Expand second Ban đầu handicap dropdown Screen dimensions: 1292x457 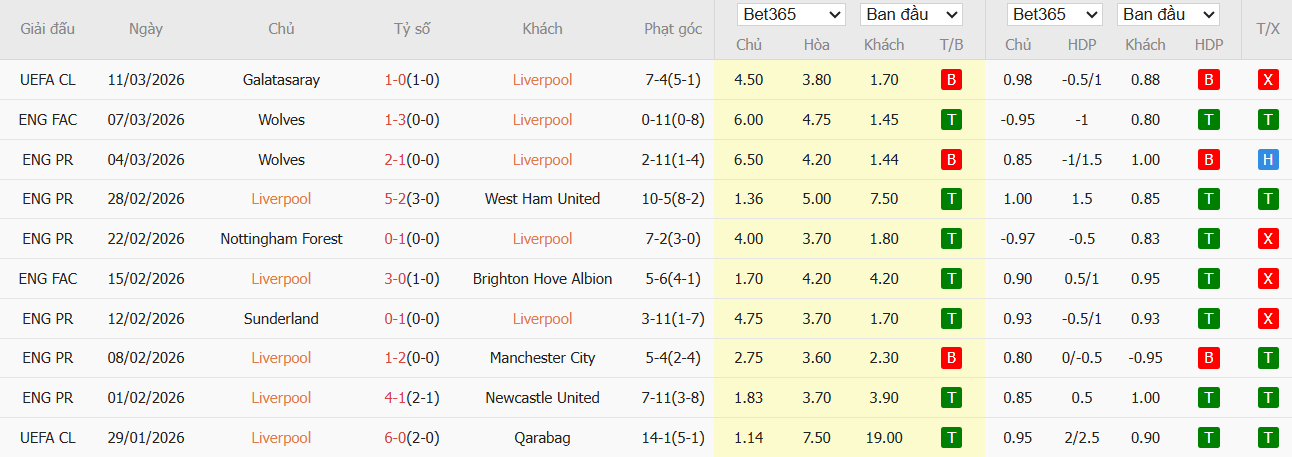(1168, 15)
